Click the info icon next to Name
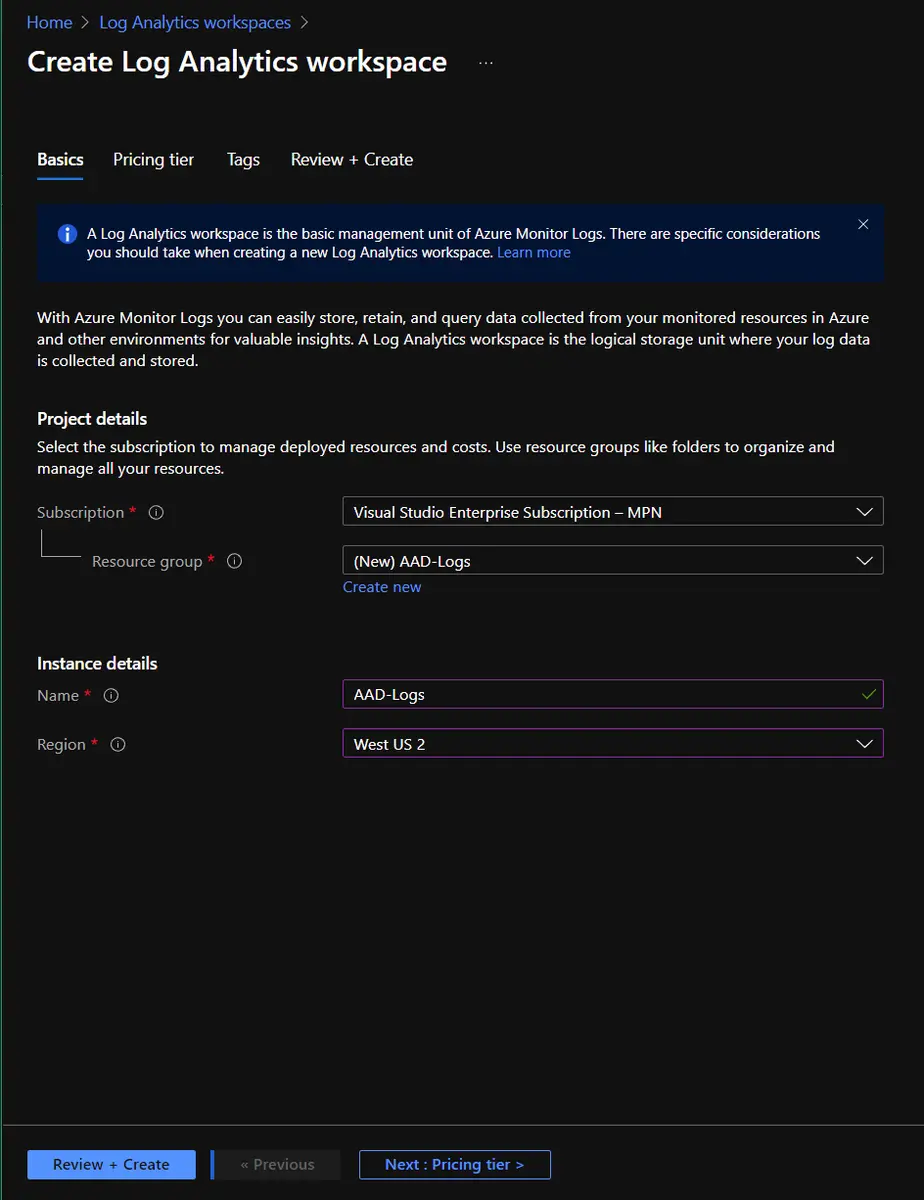The image size is (924, 1200). 111,696
